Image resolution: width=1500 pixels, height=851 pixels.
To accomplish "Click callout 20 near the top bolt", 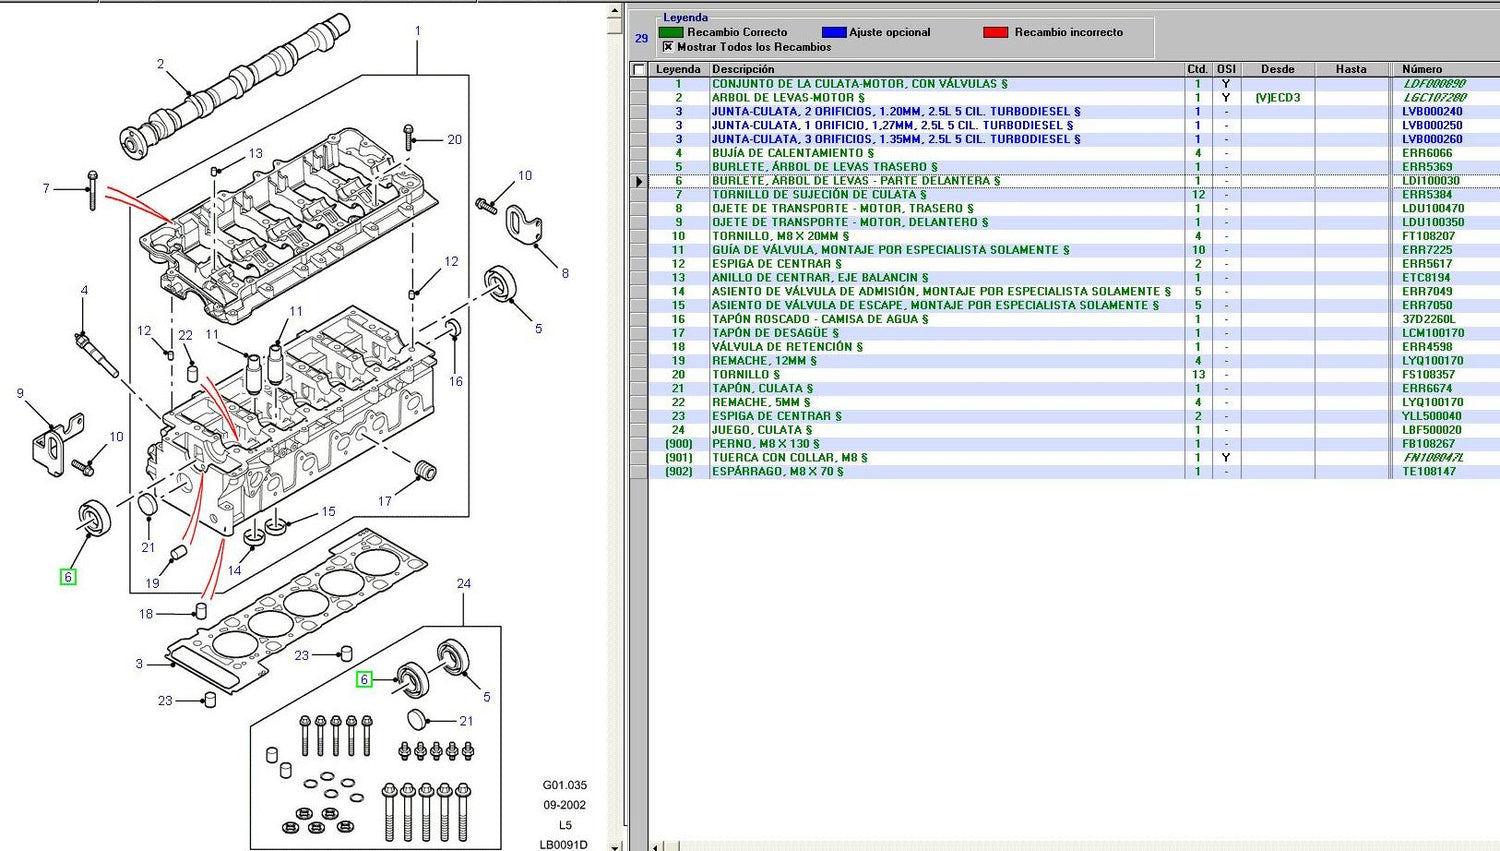I will [x=454, y=140].
